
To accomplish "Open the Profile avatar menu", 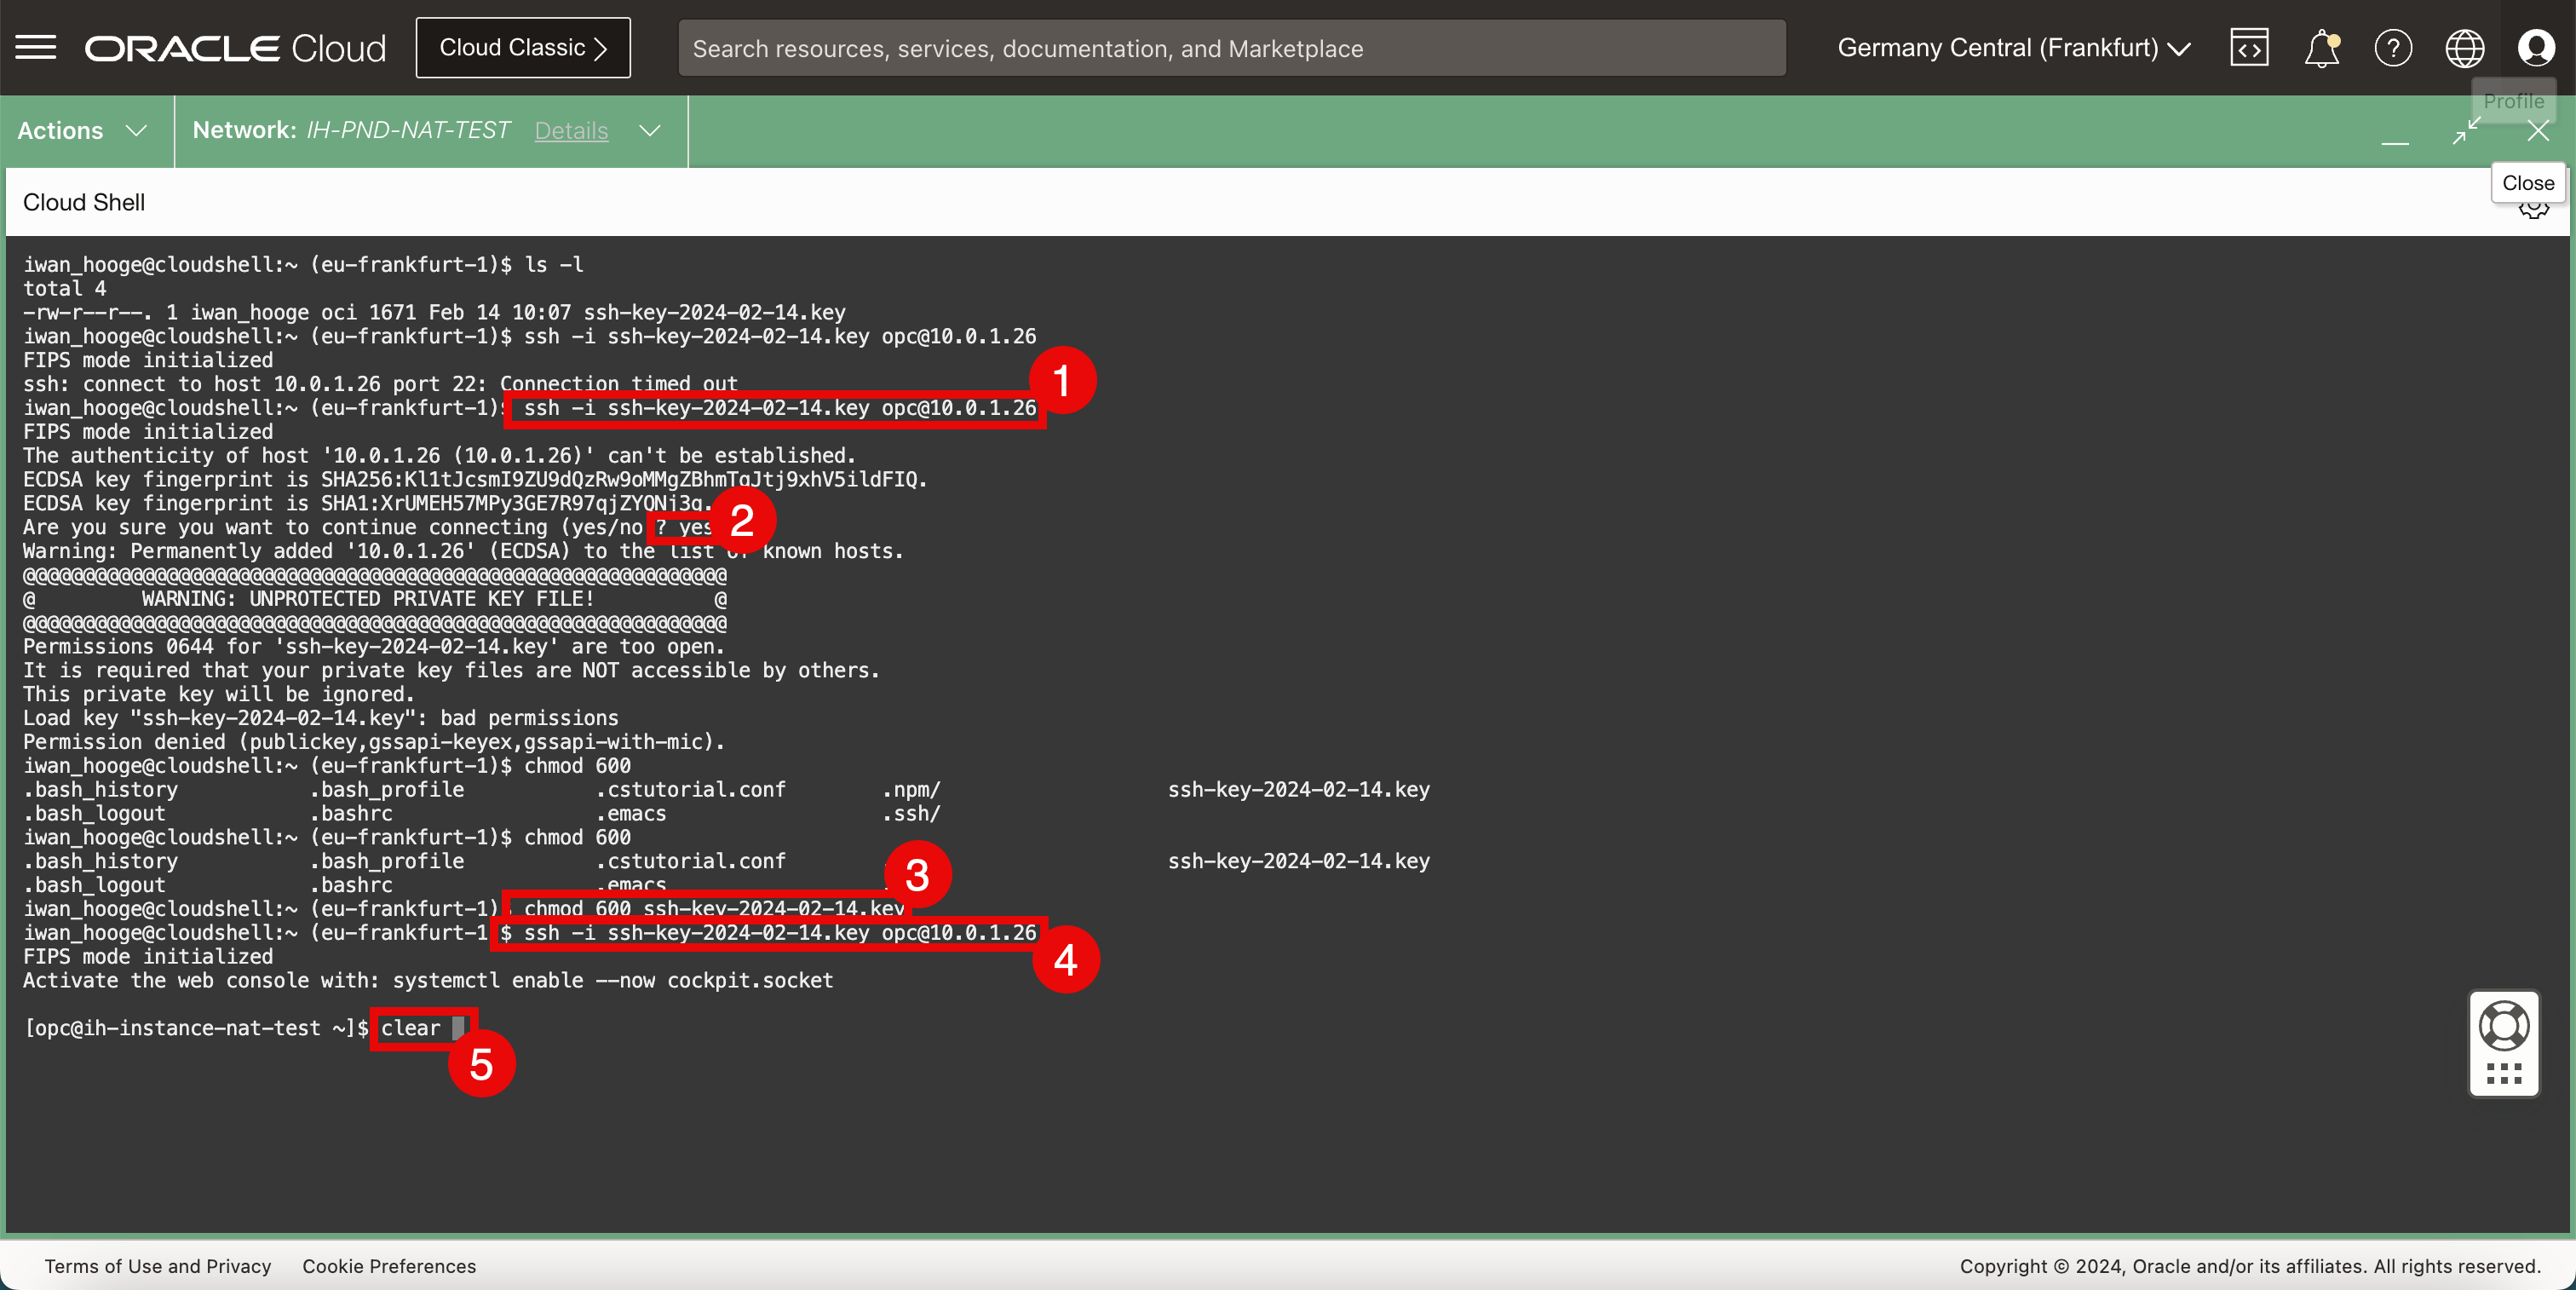I will tap(2536, 48).
